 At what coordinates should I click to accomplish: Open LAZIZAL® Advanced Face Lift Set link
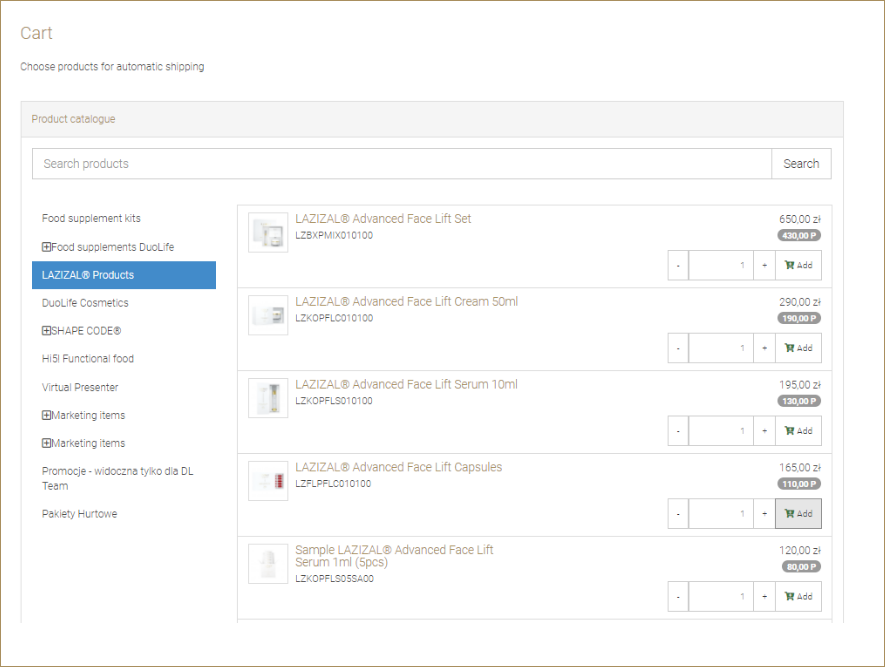coord(383,219)
